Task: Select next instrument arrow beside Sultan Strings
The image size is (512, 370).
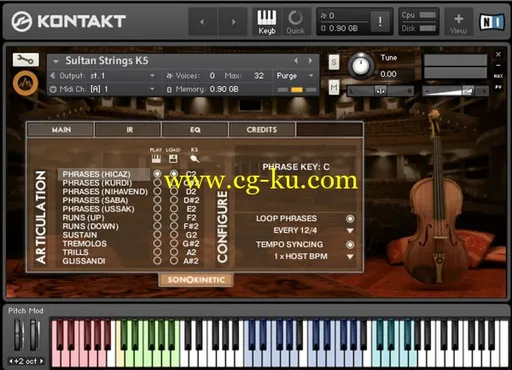Action: [x=310, y=61]
